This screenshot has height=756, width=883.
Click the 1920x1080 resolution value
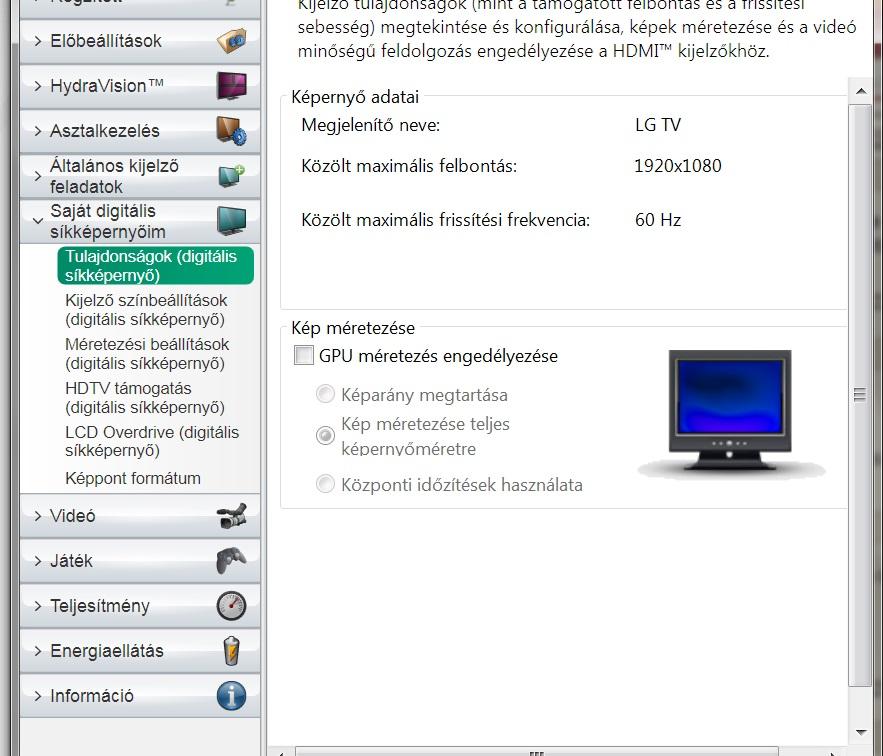click(x=677, y=166)
